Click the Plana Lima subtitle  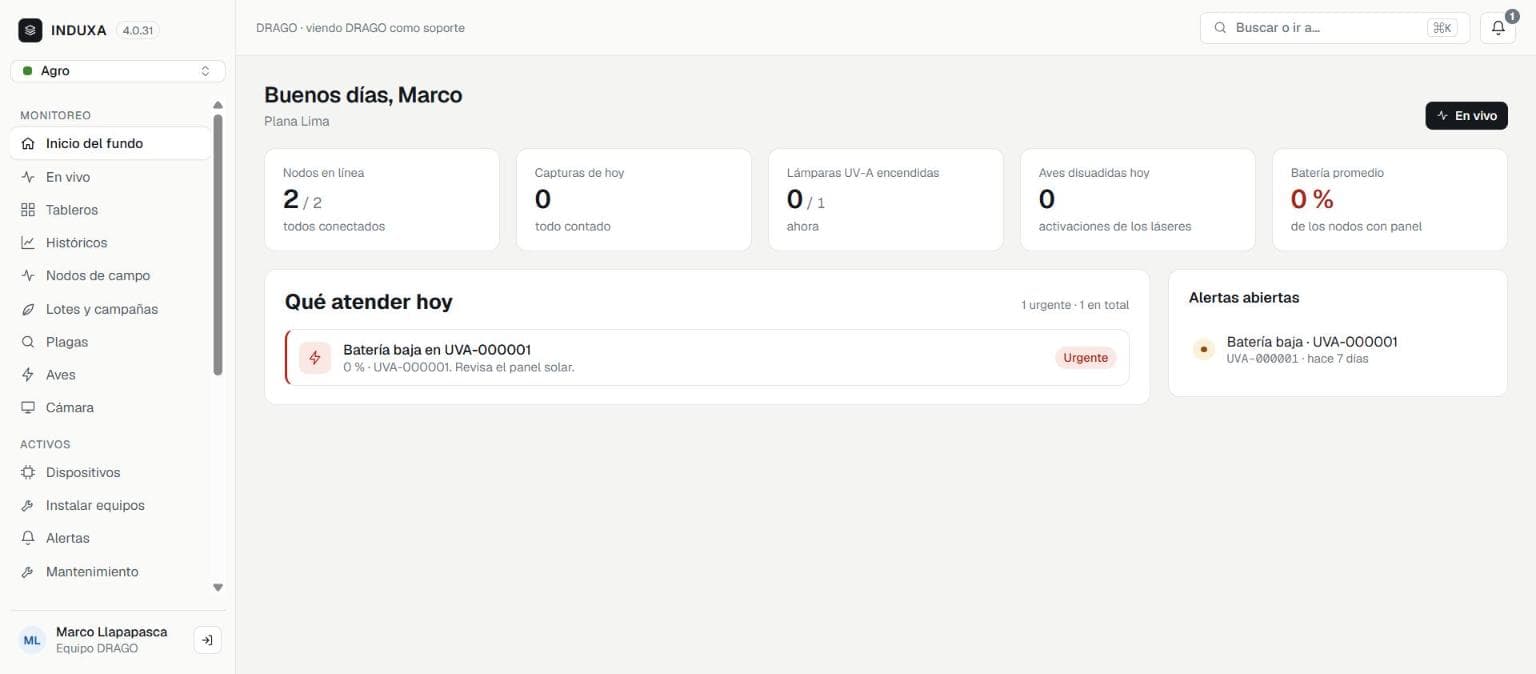click(x=297, y=121)
